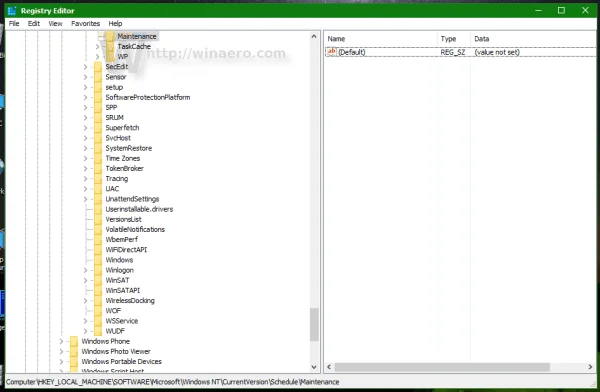Click the Time Zones folder icon

click(98, 158)
